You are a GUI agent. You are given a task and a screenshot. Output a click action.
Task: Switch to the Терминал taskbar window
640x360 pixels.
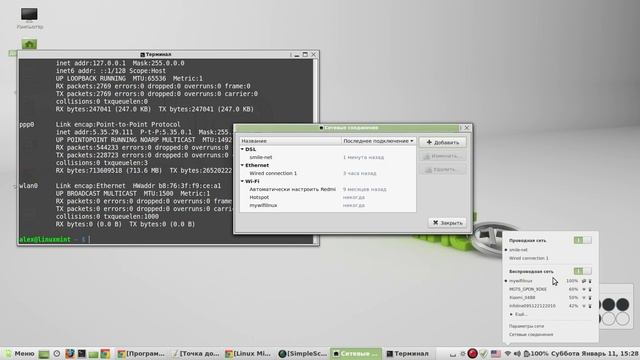(x=408, y=354)
